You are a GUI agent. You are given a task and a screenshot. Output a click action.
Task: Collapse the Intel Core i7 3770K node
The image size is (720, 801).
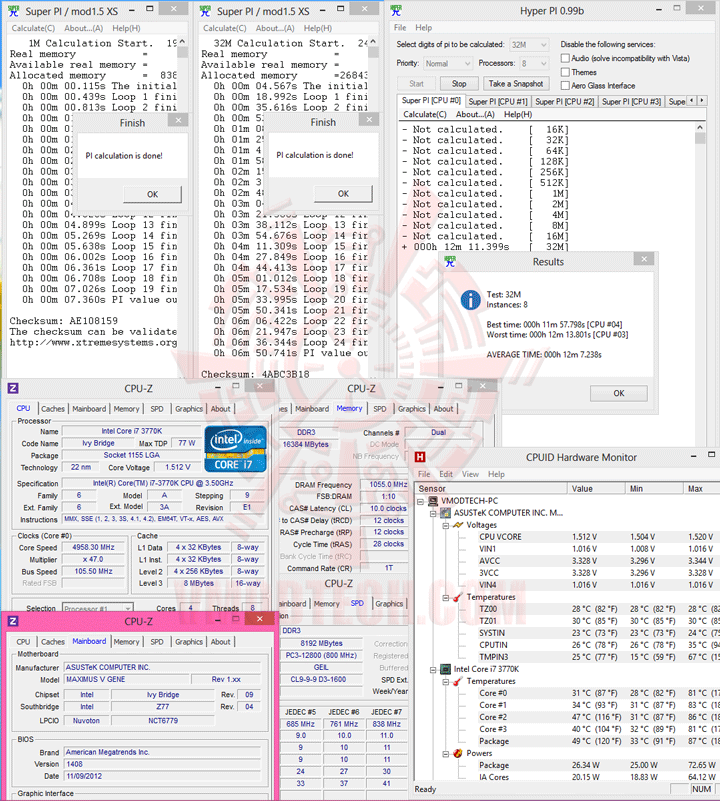pos(433,670)
